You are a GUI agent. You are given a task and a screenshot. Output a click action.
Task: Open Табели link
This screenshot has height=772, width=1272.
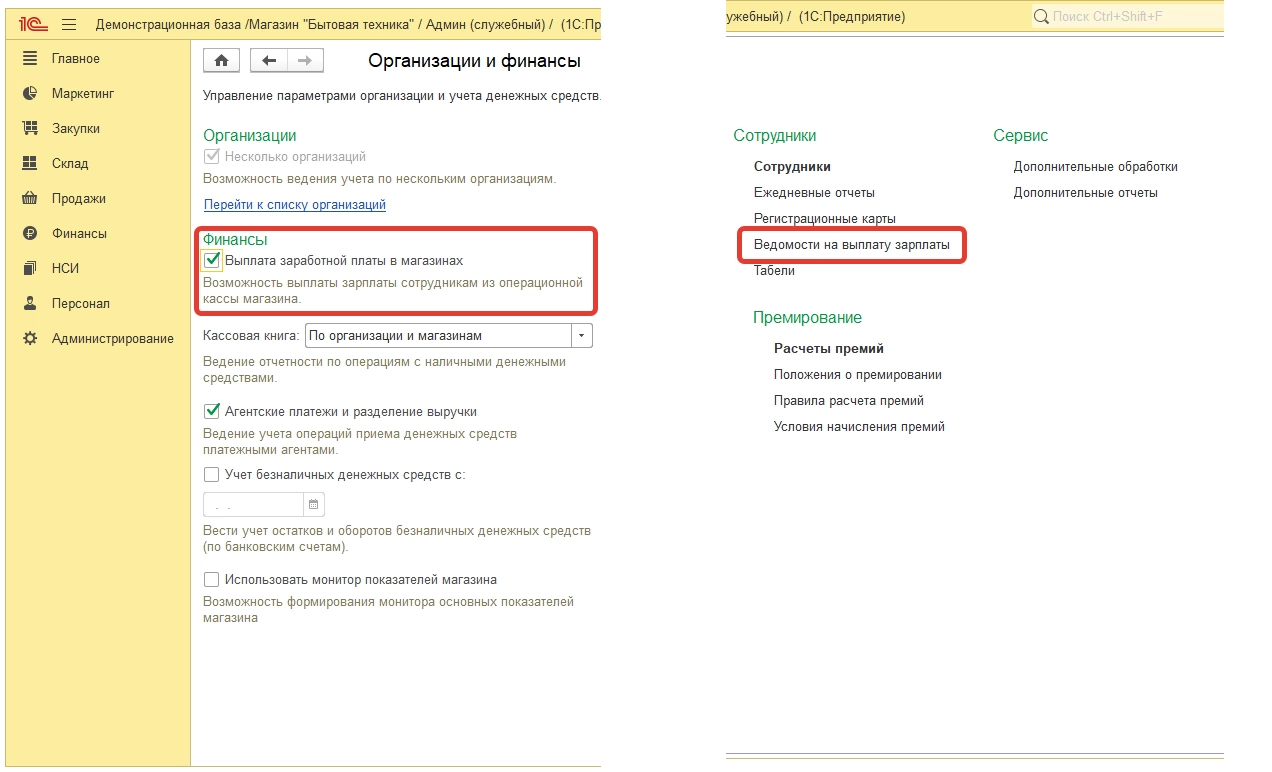tap(774, 271)
